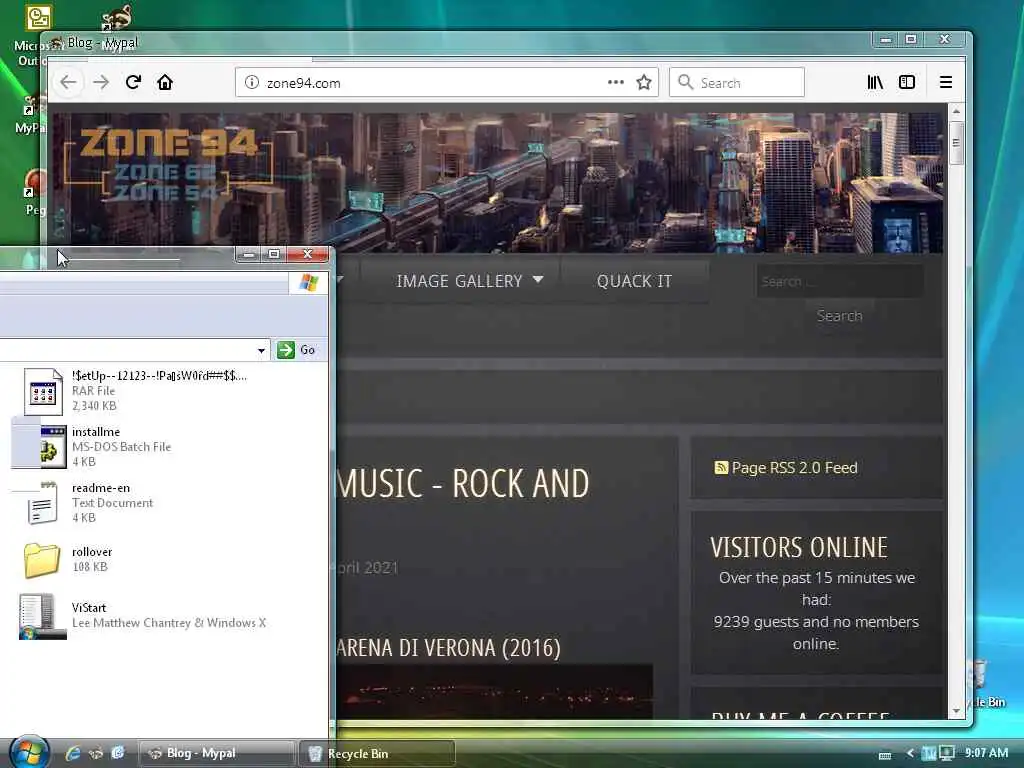Screen dimensions: 1024x768
Task: Click the keyboard tray icon
Action: pos(885,755)
